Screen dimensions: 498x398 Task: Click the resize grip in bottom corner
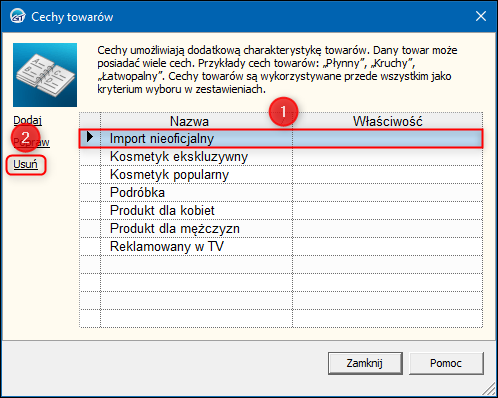[489, 389]
